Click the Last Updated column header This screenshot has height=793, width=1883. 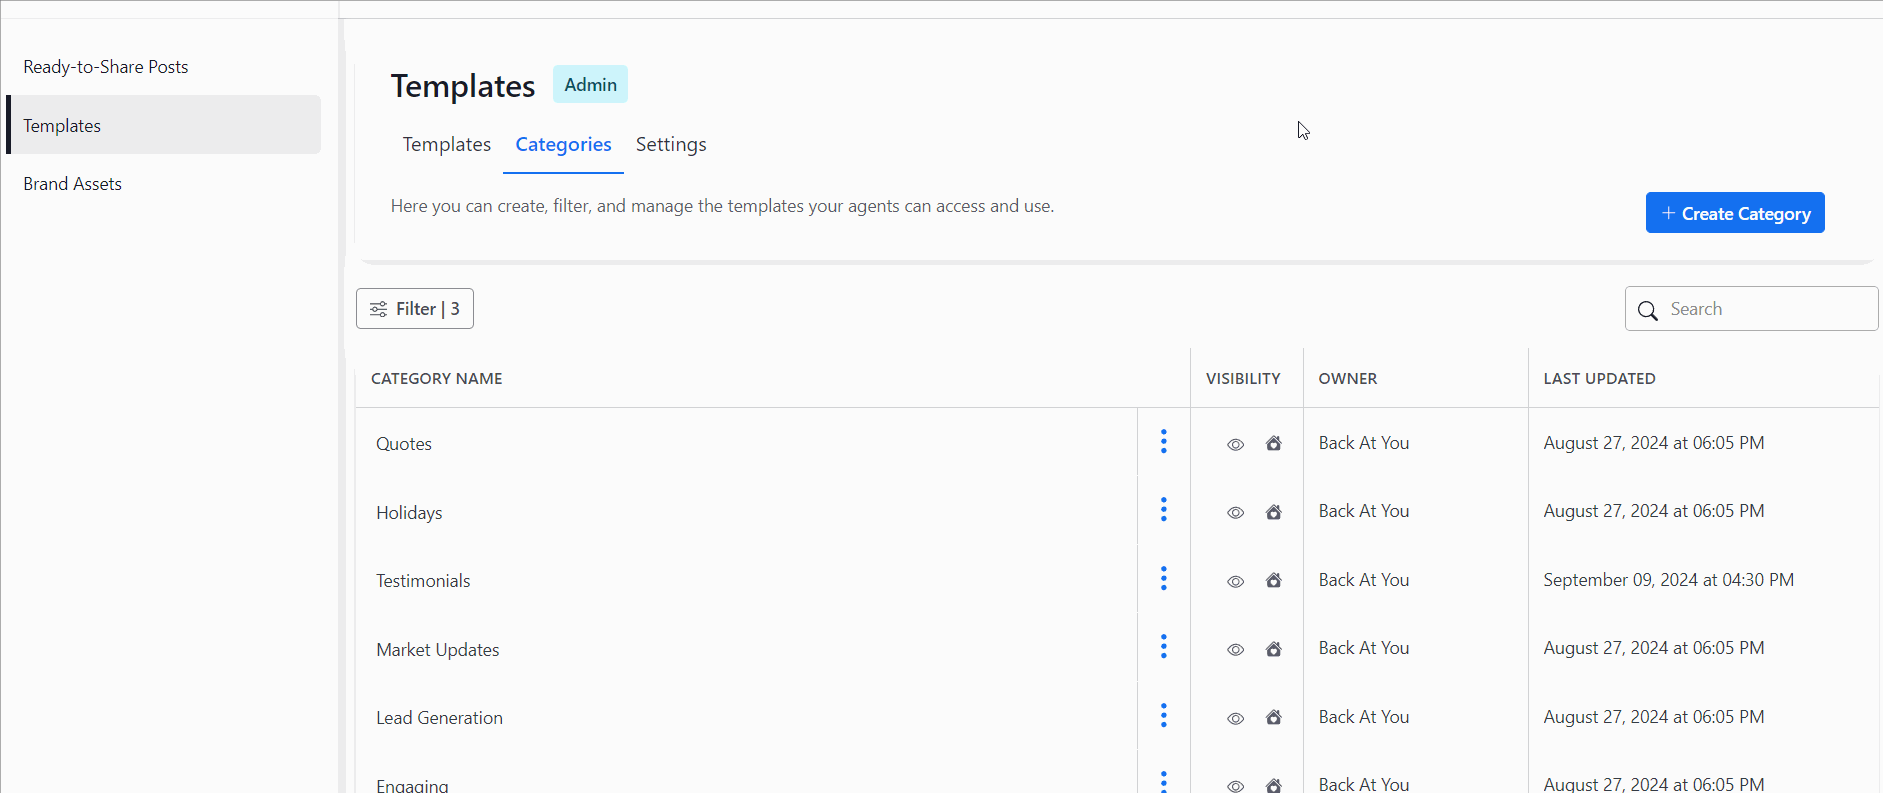coord(1599,378)
